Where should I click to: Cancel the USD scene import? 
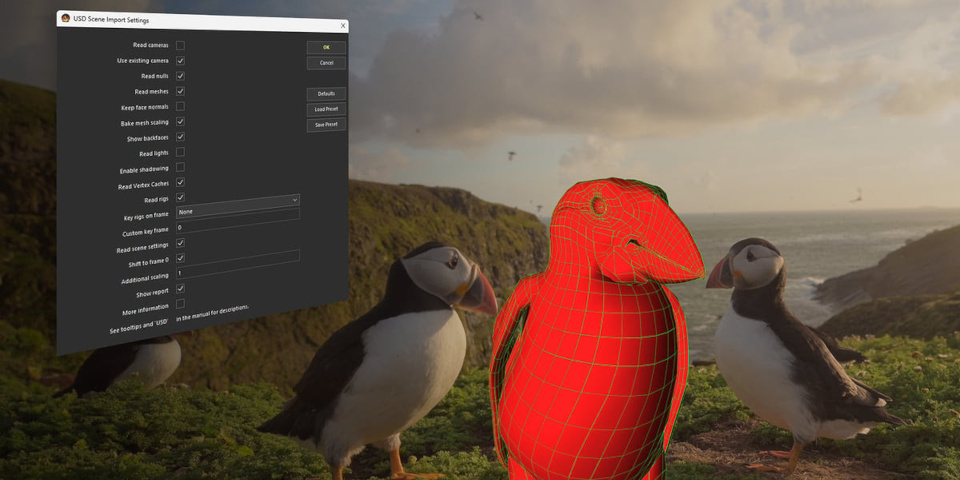[x=326, y=63]
